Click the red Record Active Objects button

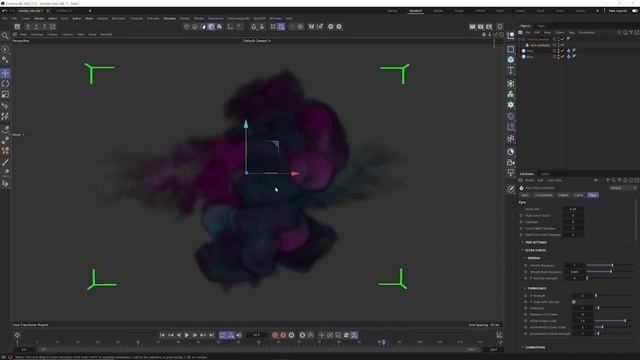tap(275, 335)
